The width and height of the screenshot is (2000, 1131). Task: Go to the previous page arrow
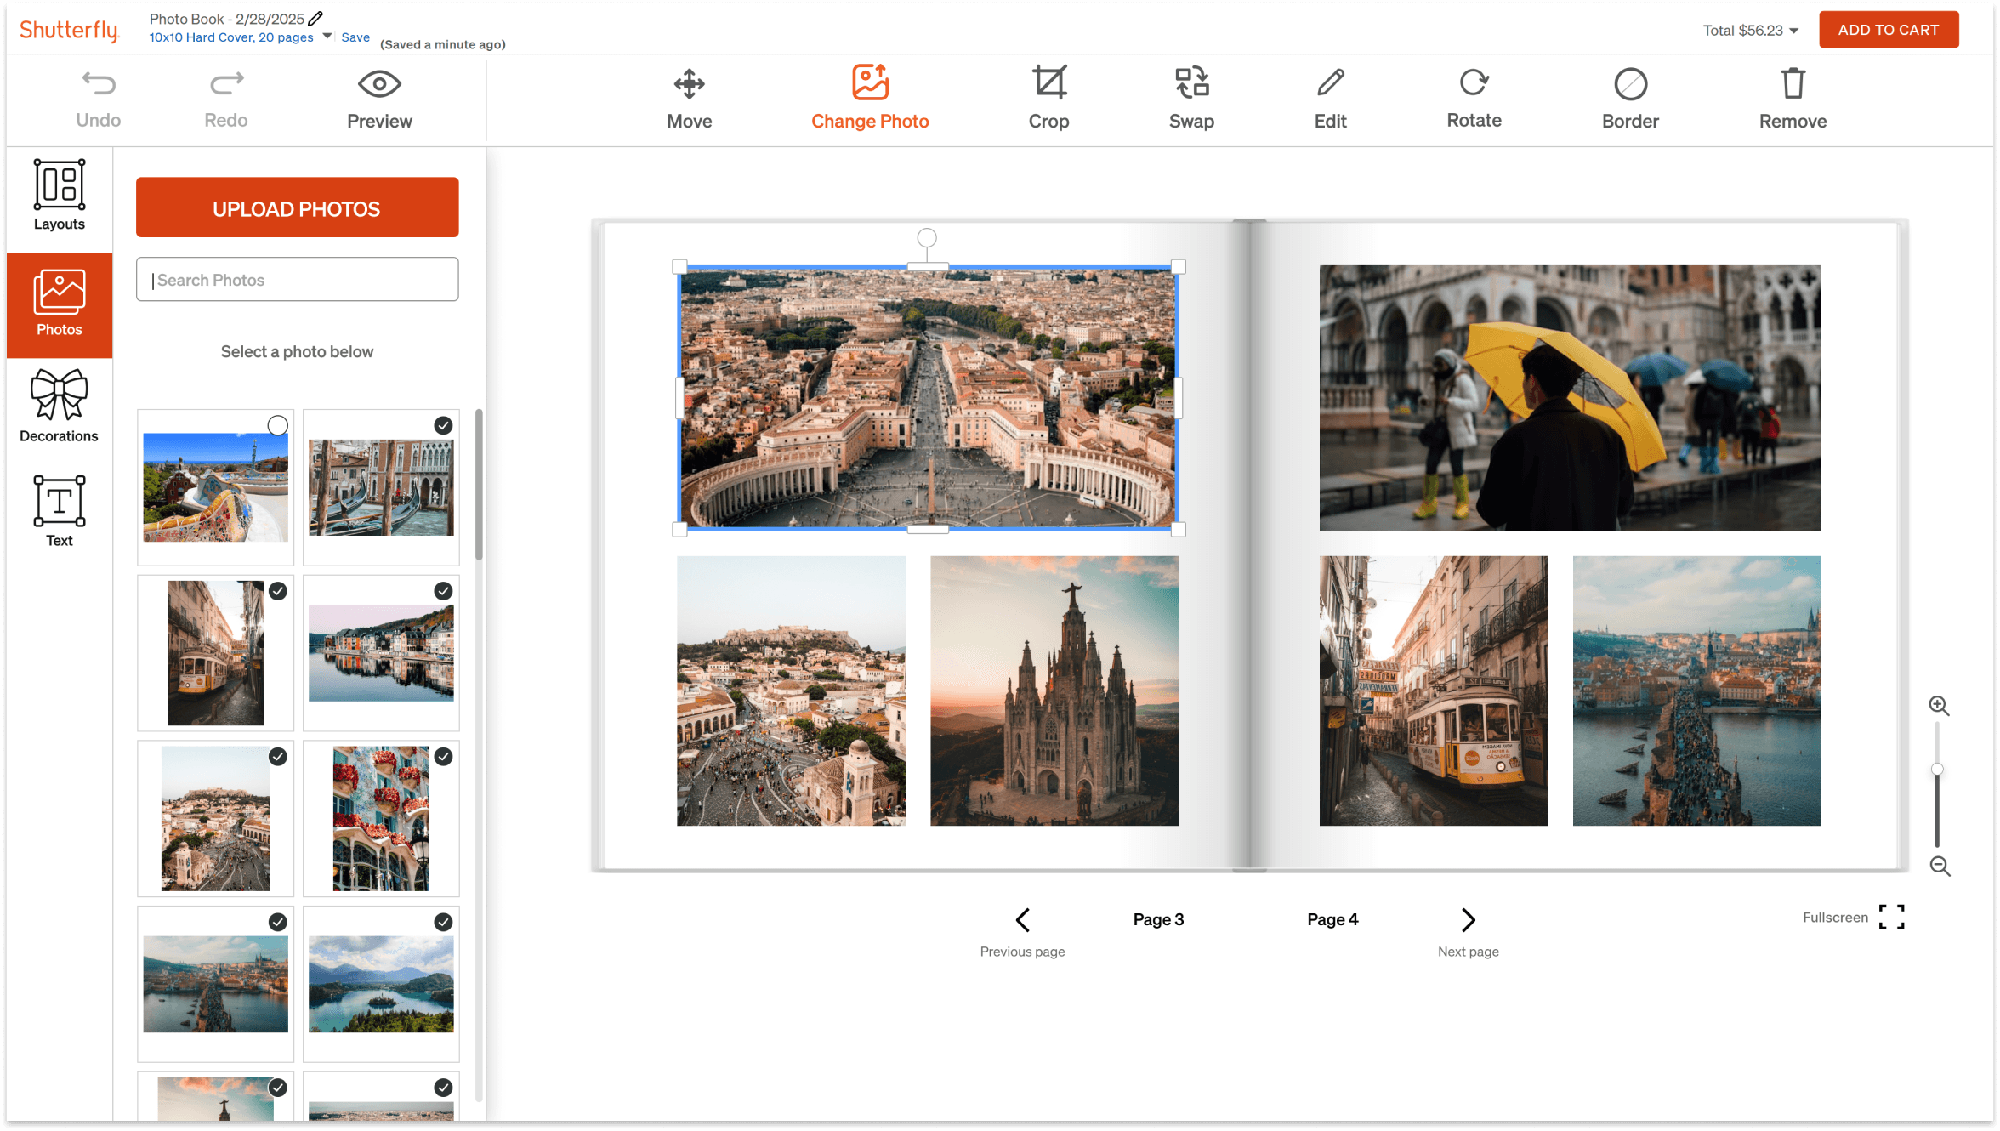pyautogui.click(x=1022, y=920)
